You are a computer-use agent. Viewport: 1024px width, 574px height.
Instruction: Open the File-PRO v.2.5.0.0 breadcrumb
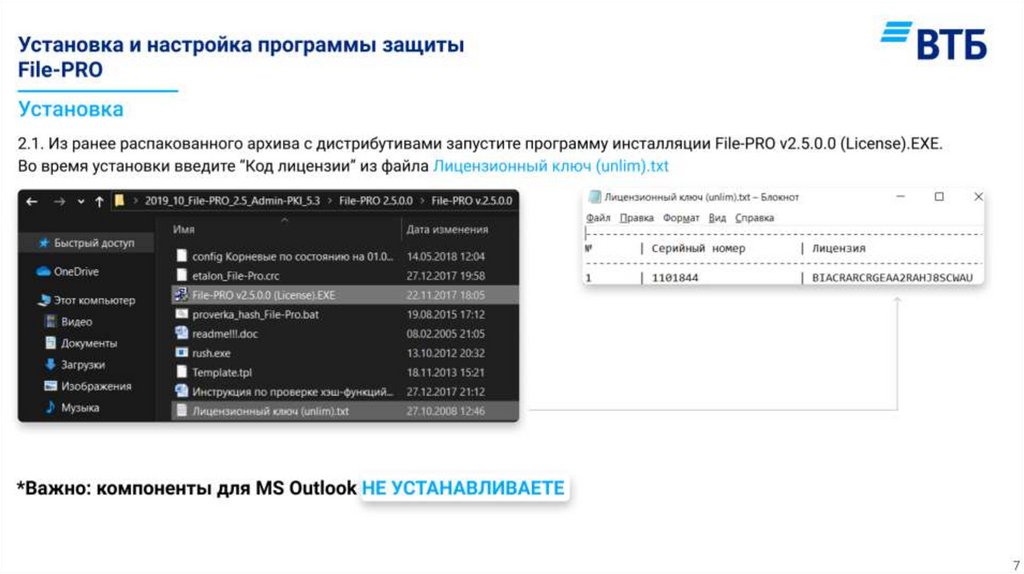click(x=472, y=200)
